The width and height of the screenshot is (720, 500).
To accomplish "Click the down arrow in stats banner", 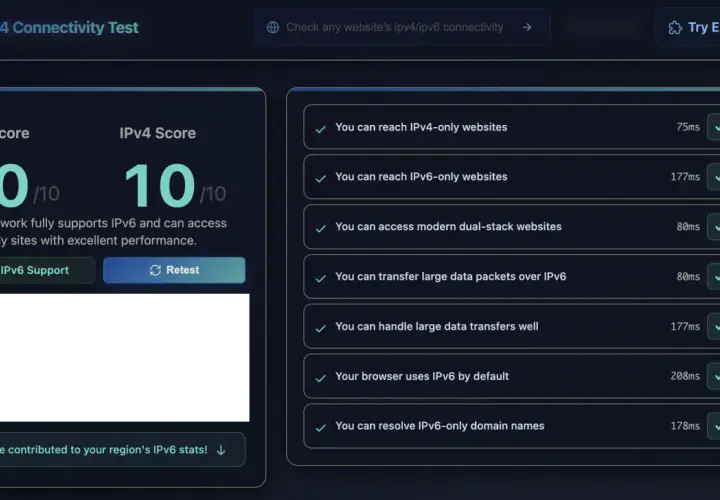I will click(x=221, y=450).
